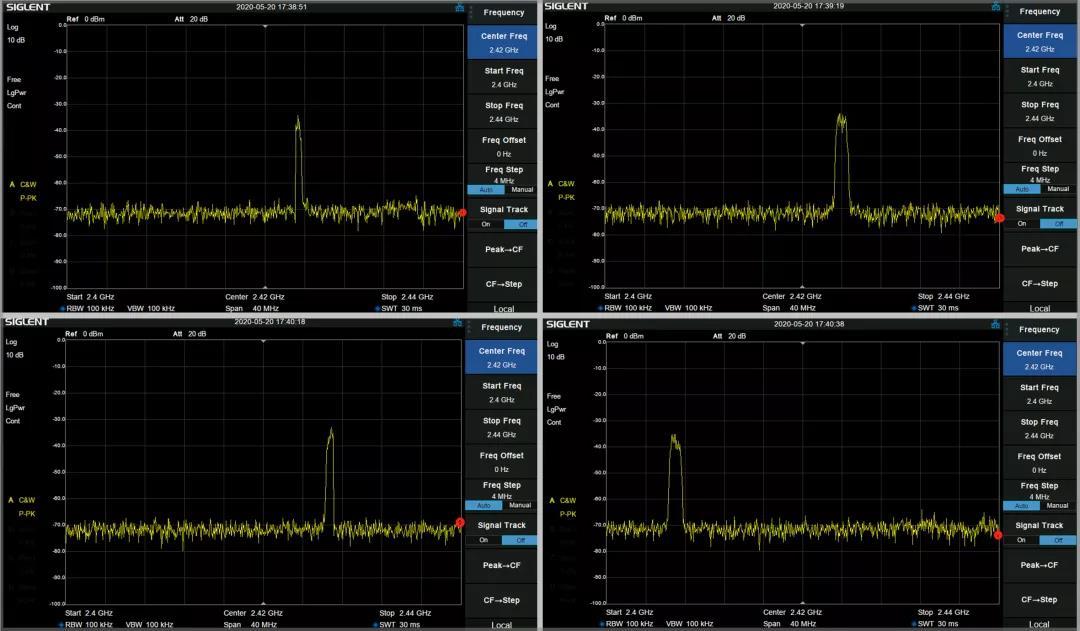This screenshot has width=1080, height=631.
Task: Choose Start Freq in the 17:39:19 capture
Action: [1039, 76]
